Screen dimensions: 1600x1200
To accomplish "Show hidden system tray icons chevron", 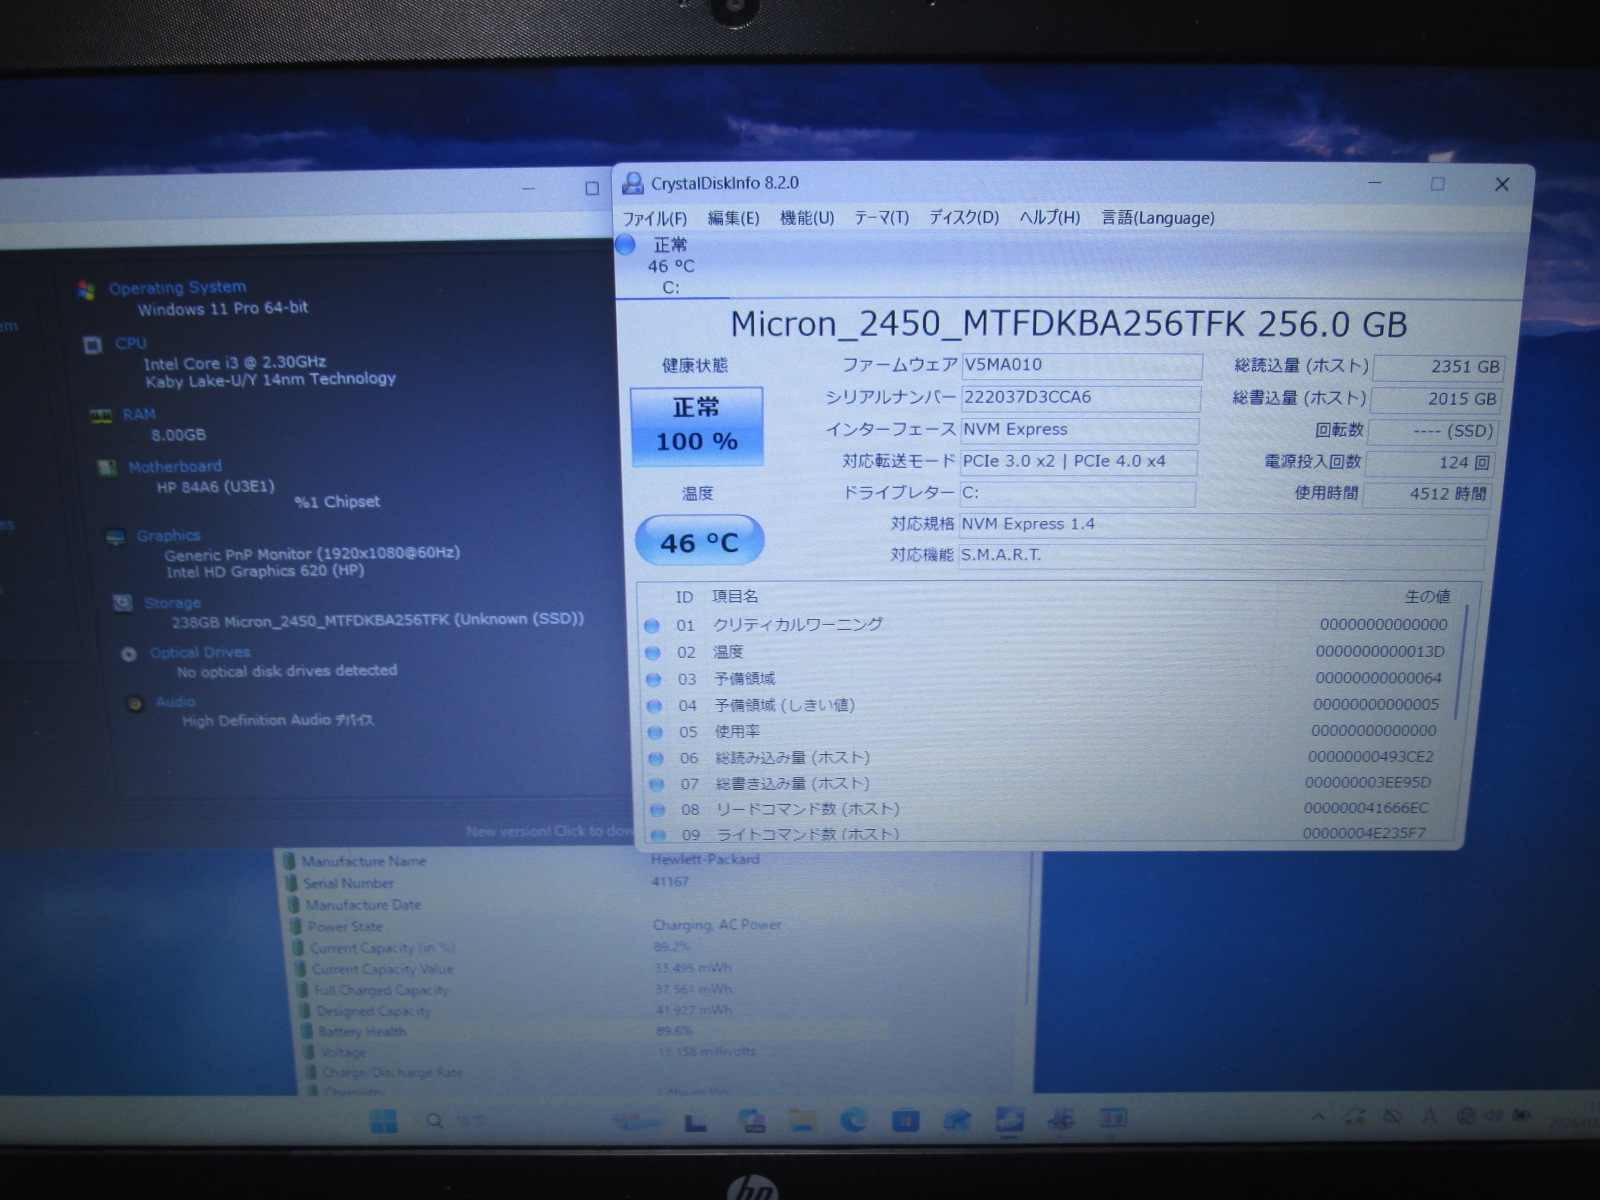I will (1318, 1117).
